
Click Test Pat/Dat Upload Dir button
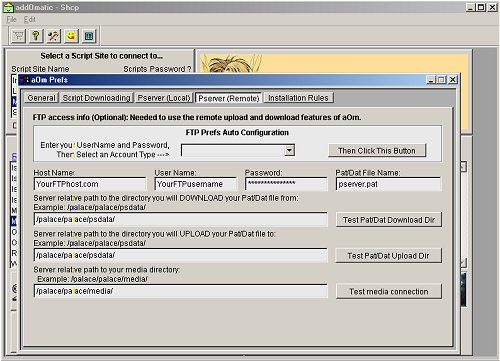click(389, 256)
